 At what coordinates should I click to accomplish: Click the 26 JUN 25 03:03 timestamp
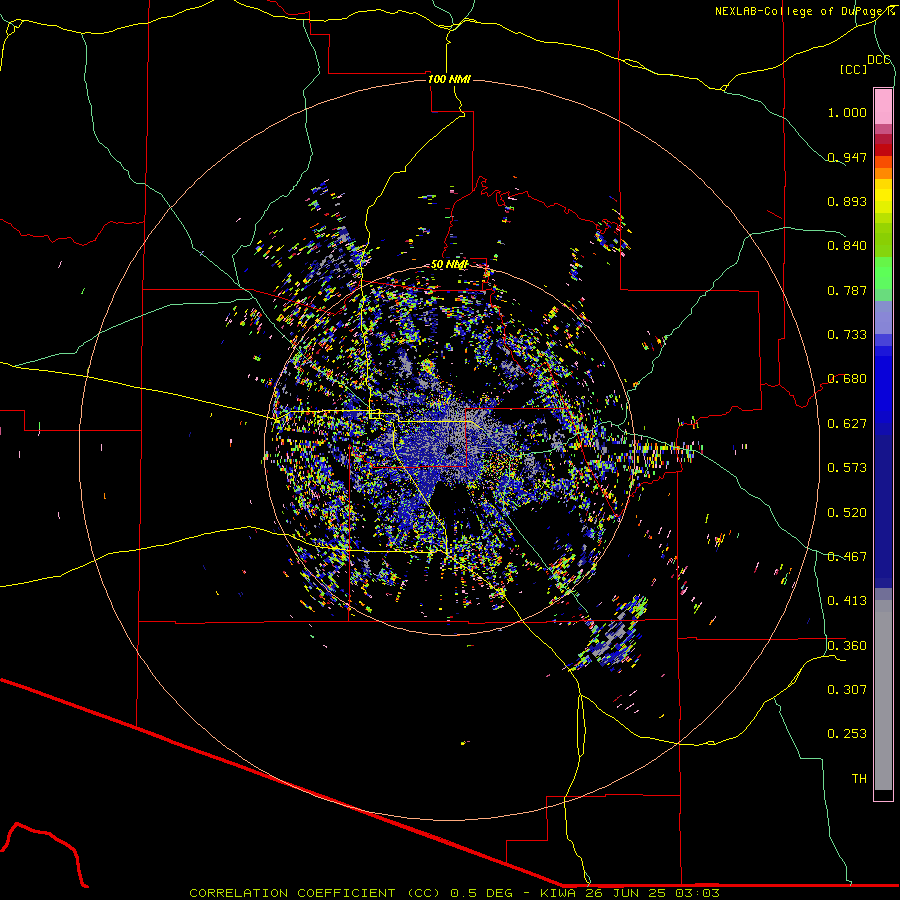(653, 893)
